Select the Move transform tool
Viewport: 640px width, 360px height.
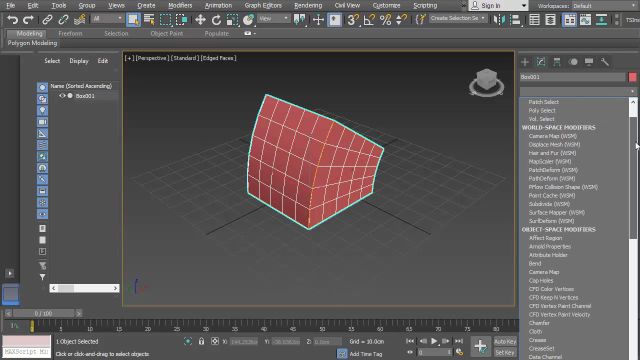pos(200,19)
